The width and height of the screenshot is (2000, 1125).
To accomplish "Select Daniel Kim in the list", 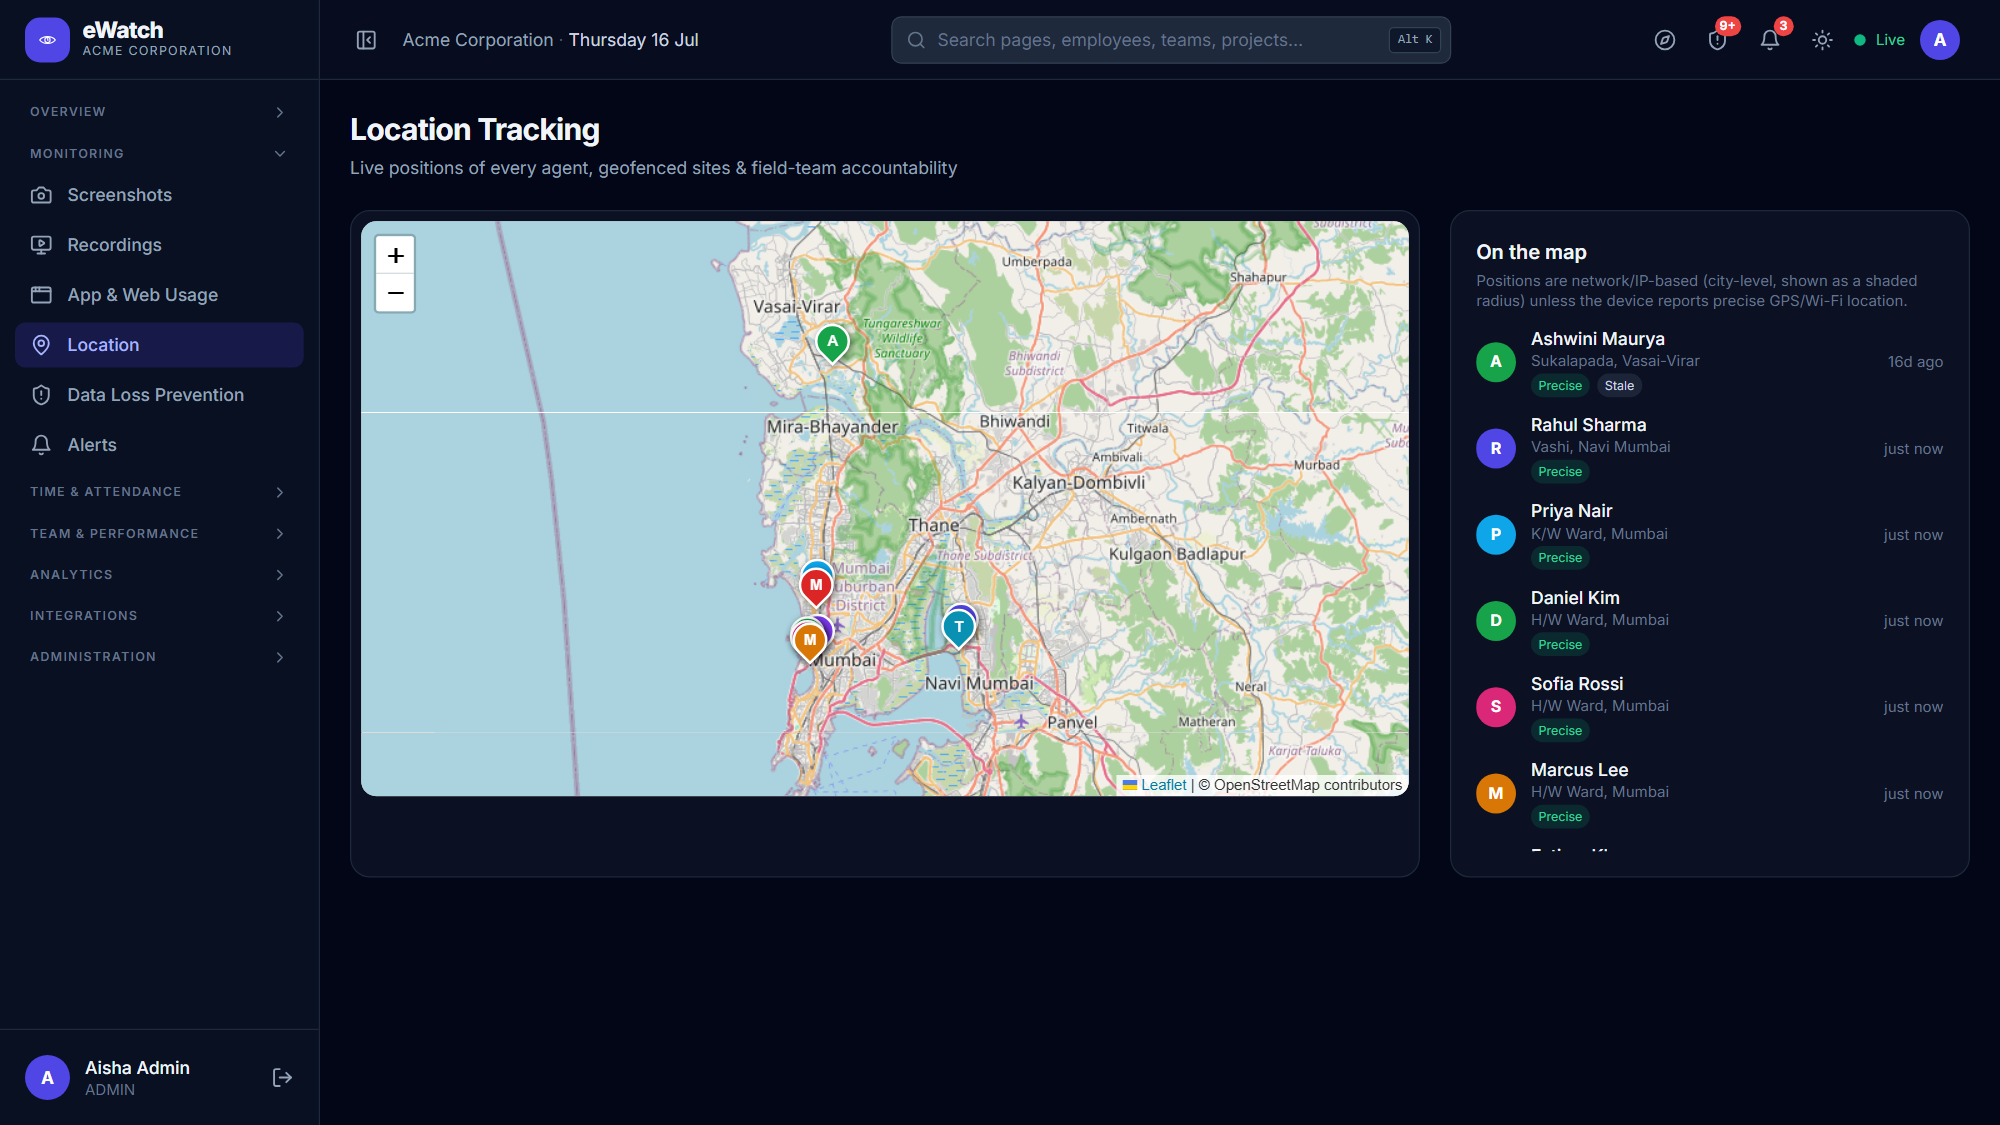I will point(1709,621).
